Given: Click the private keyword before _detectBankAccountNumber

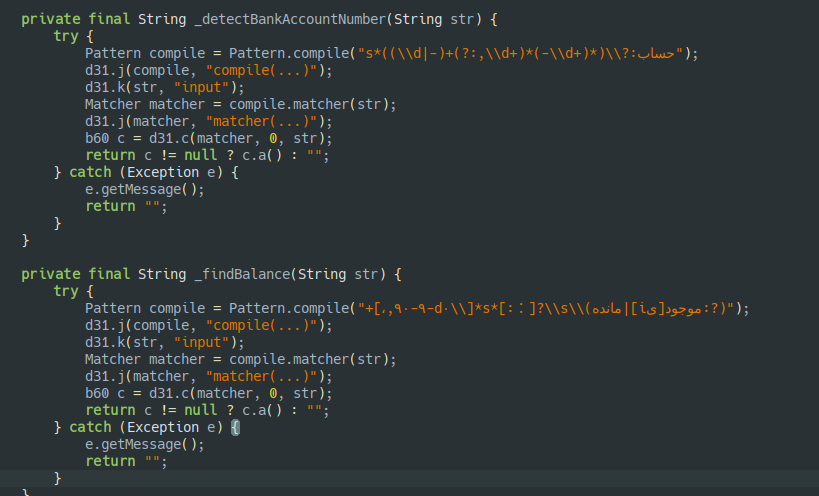Looking at the screenshot, I should click(49, 19).
